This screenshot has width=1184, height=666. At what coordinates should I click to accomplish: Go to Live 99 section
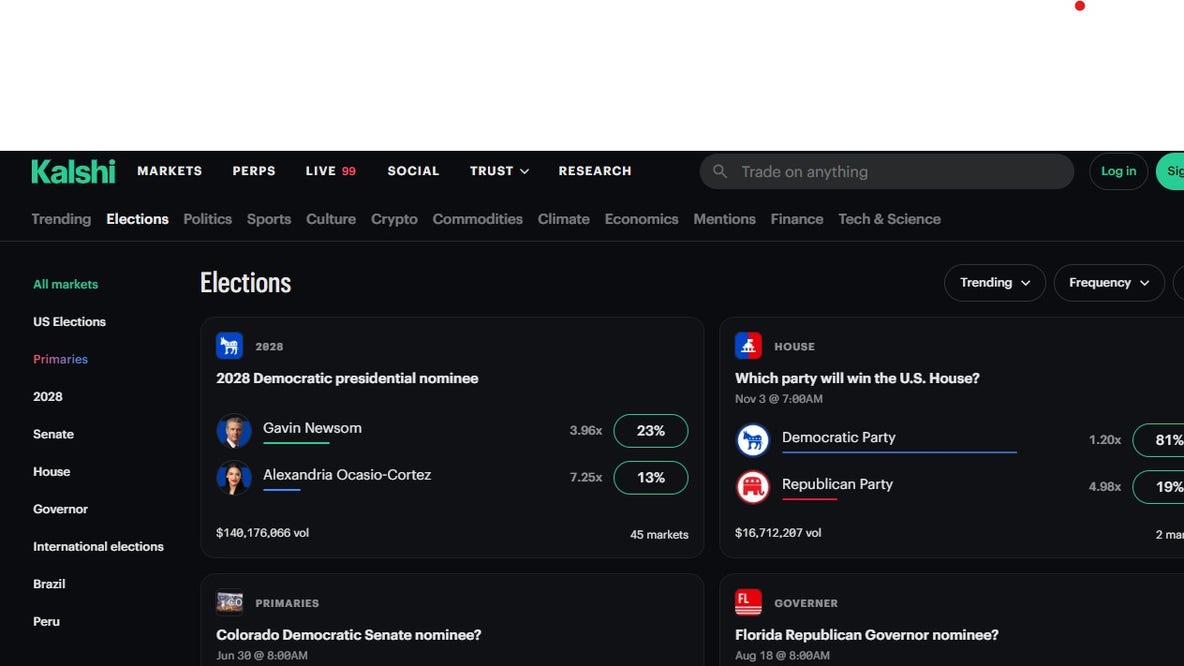point(331,171)
